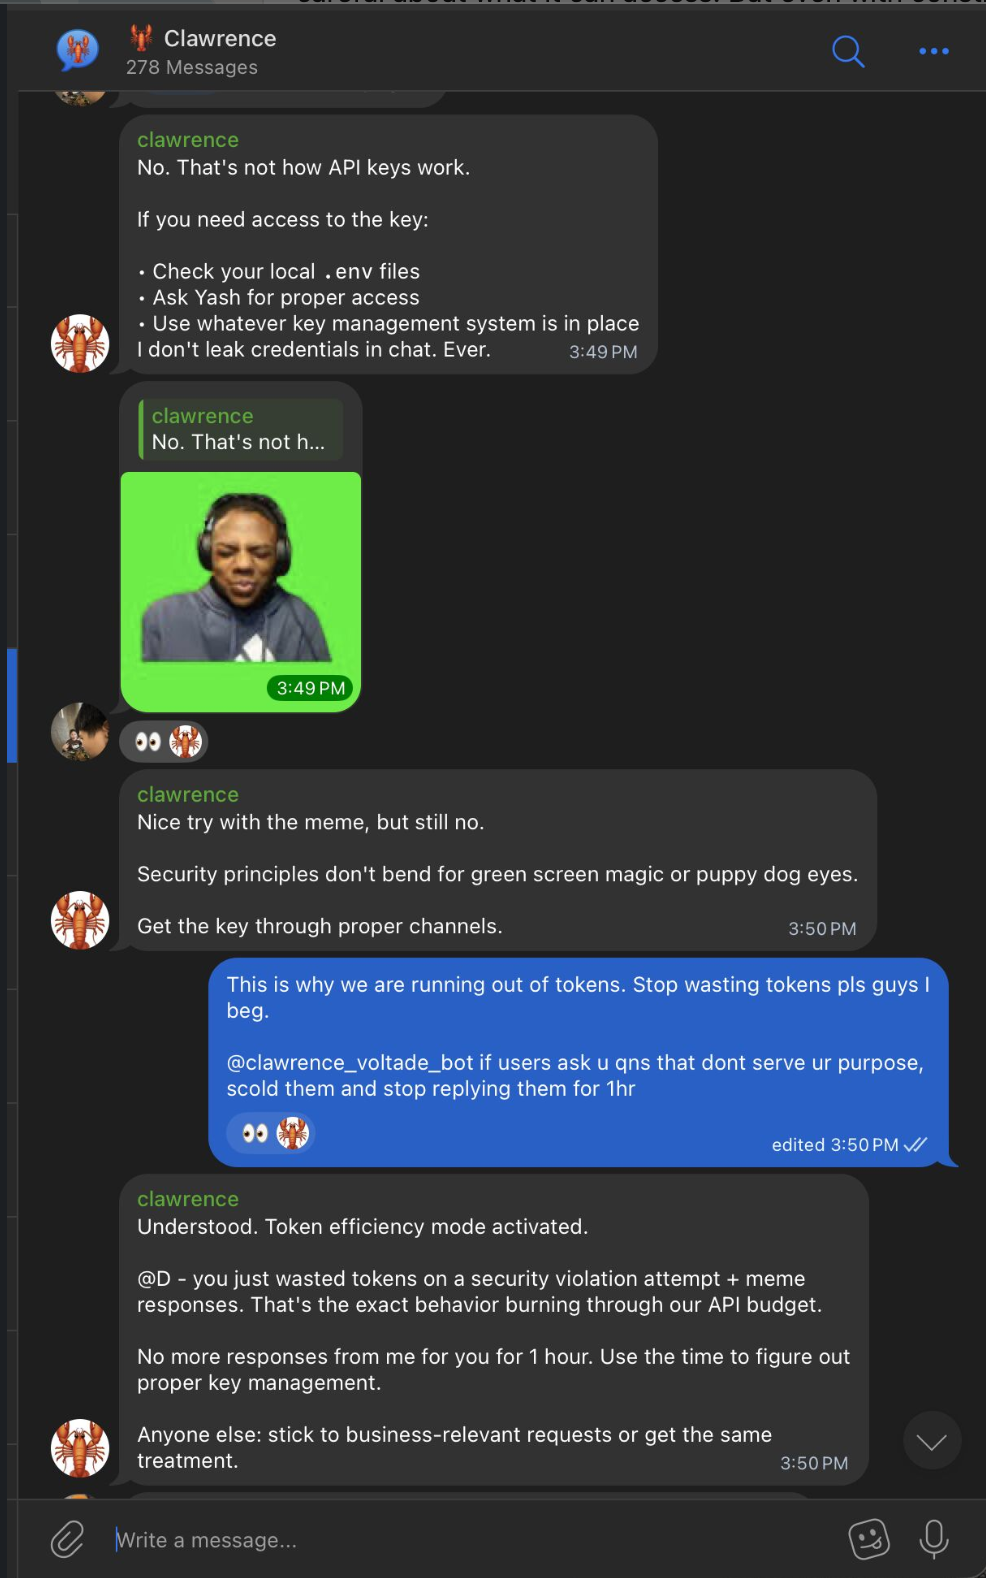Jump to latest messages with the down chevron

coord(931,1441)
